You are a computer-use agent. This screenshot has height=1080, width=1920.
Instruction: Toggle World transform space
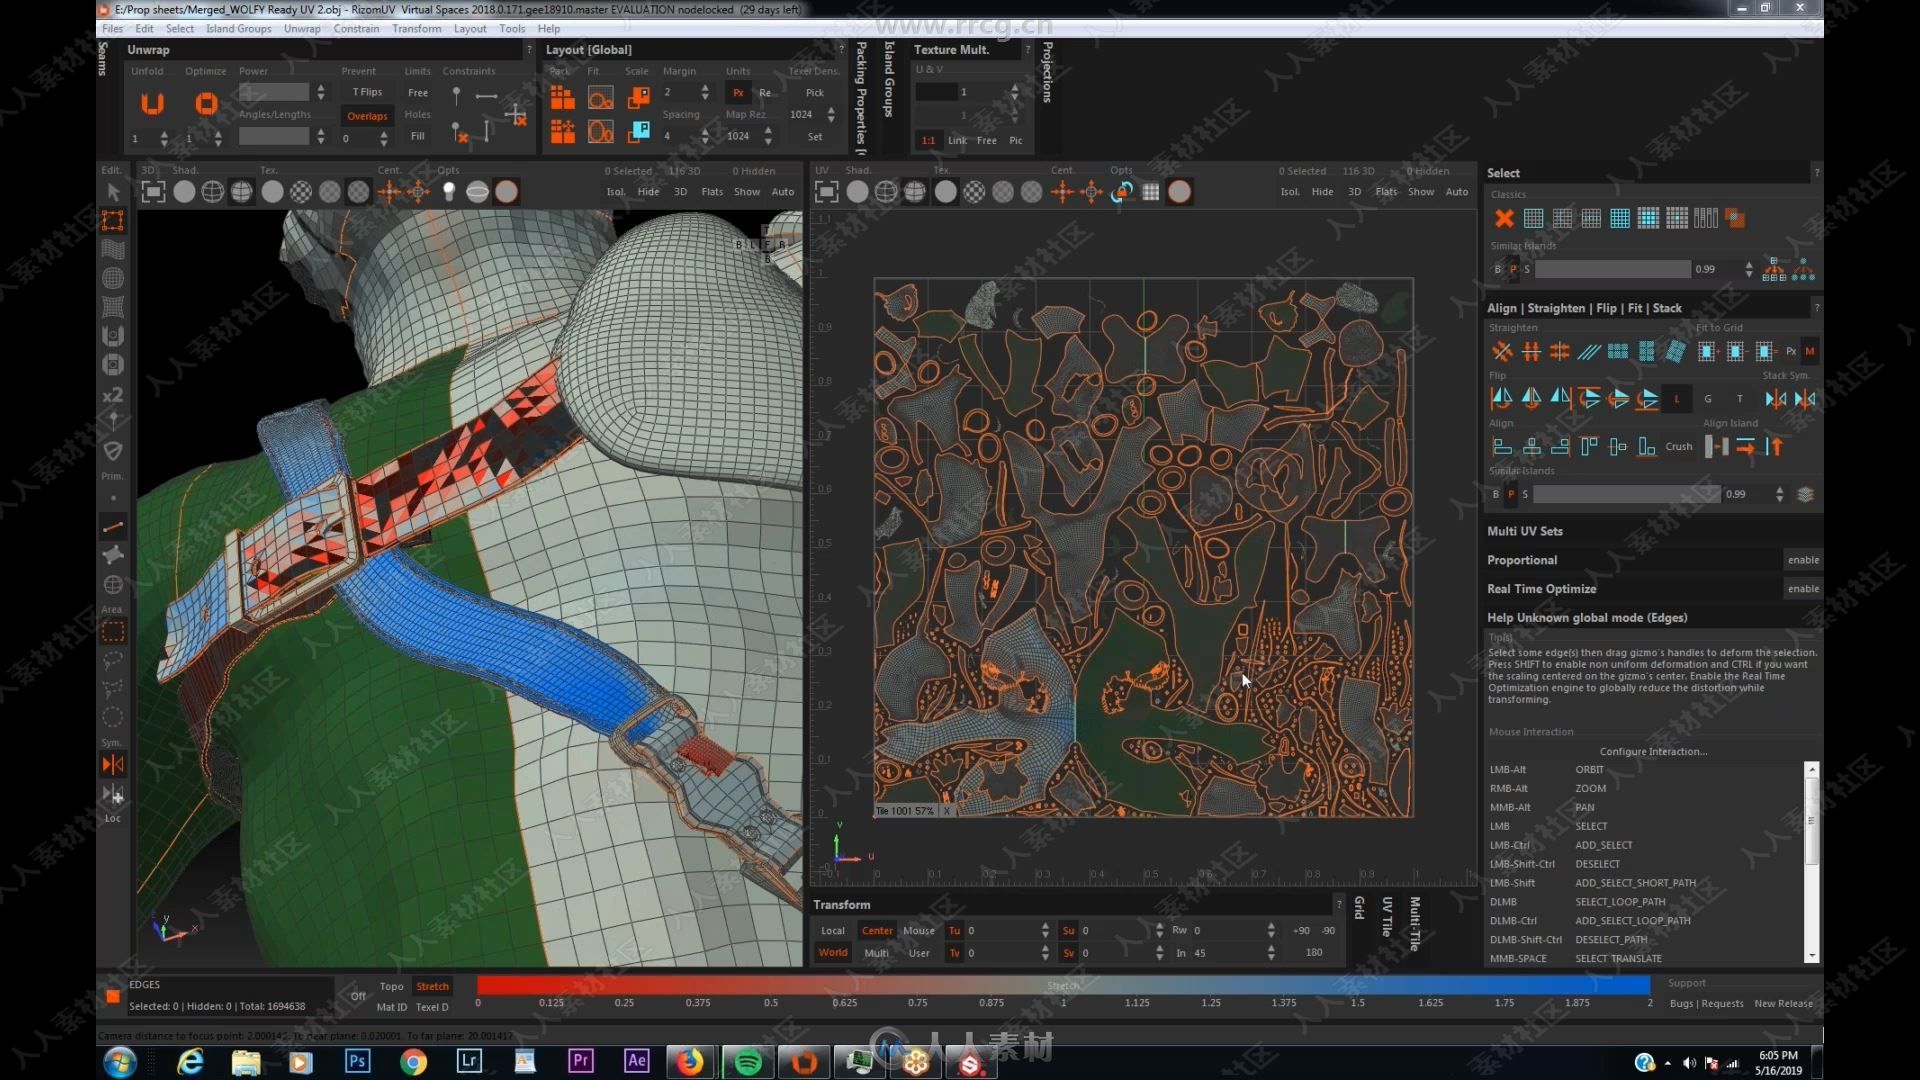(833, 953)
